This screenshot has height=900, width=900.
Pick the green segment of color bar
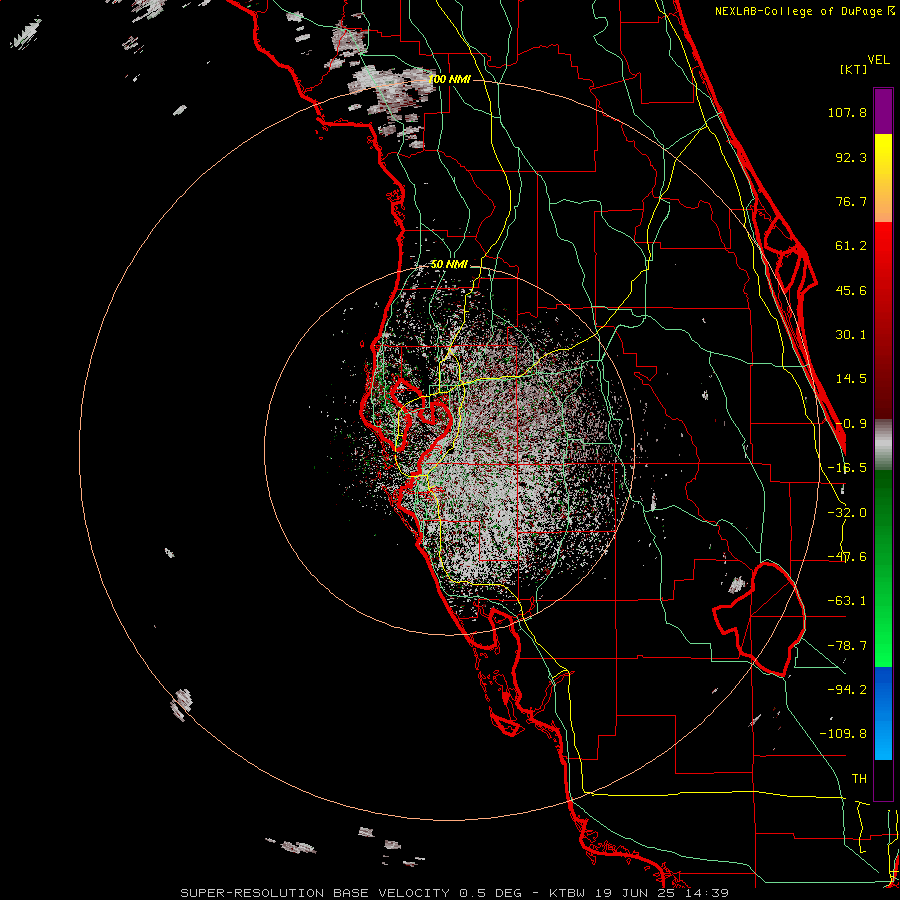pyautogui.click(x=883, y=568)
